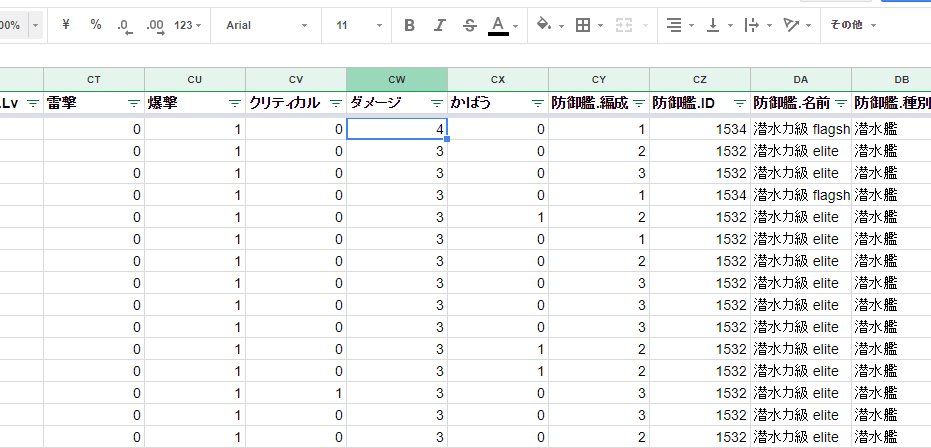Screen dimensions: 931x448
Task: Open the 123 number format dropdown
Action: point(187,25)
